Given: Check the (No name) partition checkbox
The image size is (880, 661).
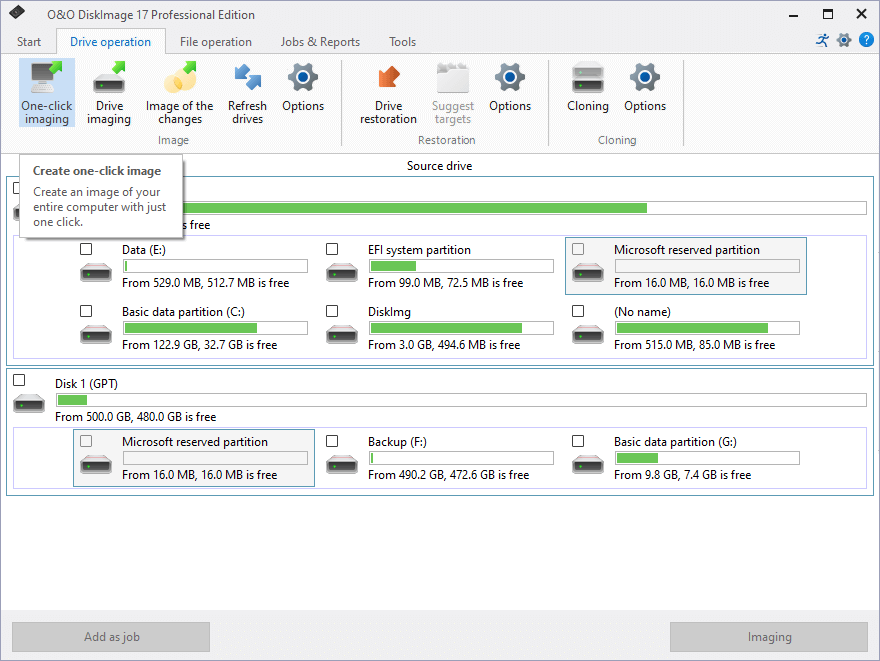Looking at the screenshot, I should coord(578,311).
